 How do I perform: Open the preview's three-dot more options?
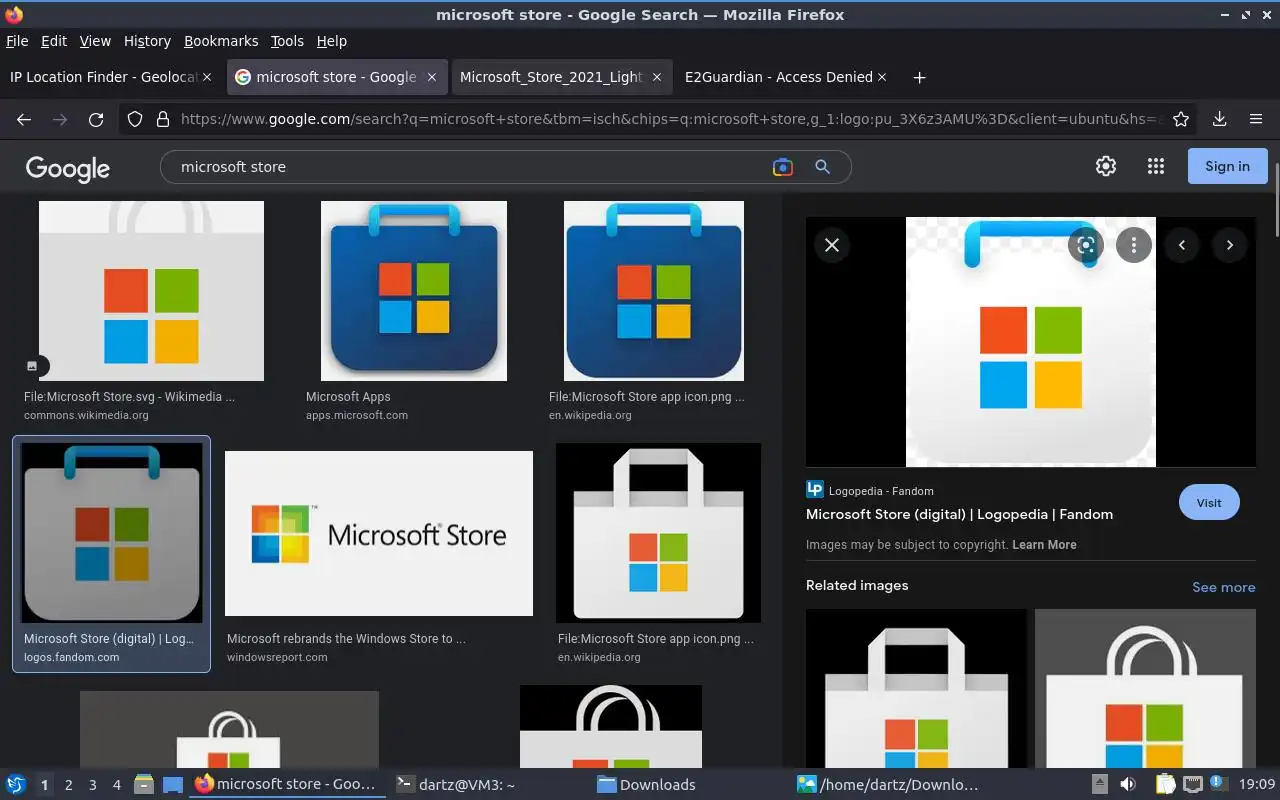[x=1133, y=245]
